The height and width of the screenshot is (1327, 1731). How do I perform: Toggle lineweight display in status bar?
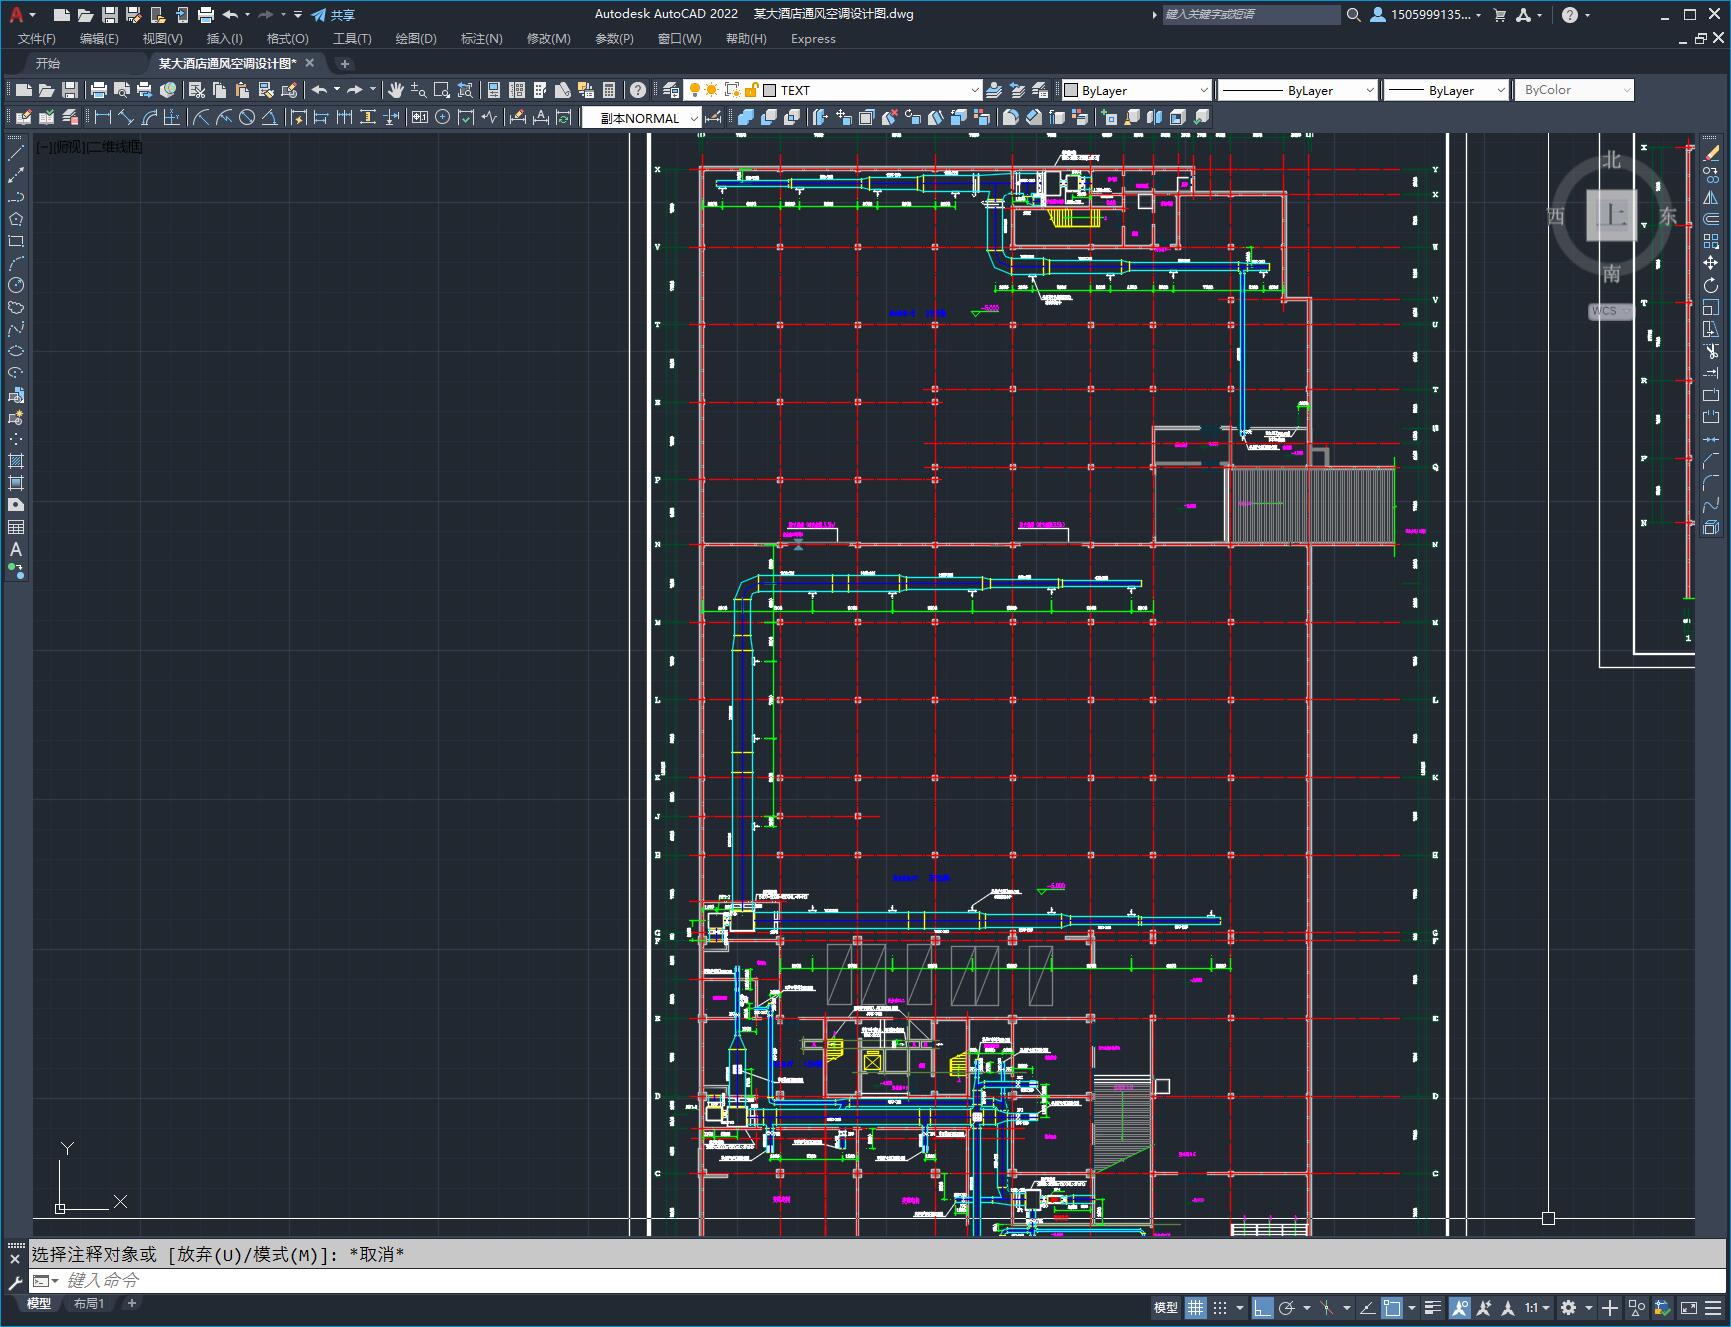click(x=1433, y=1307)
